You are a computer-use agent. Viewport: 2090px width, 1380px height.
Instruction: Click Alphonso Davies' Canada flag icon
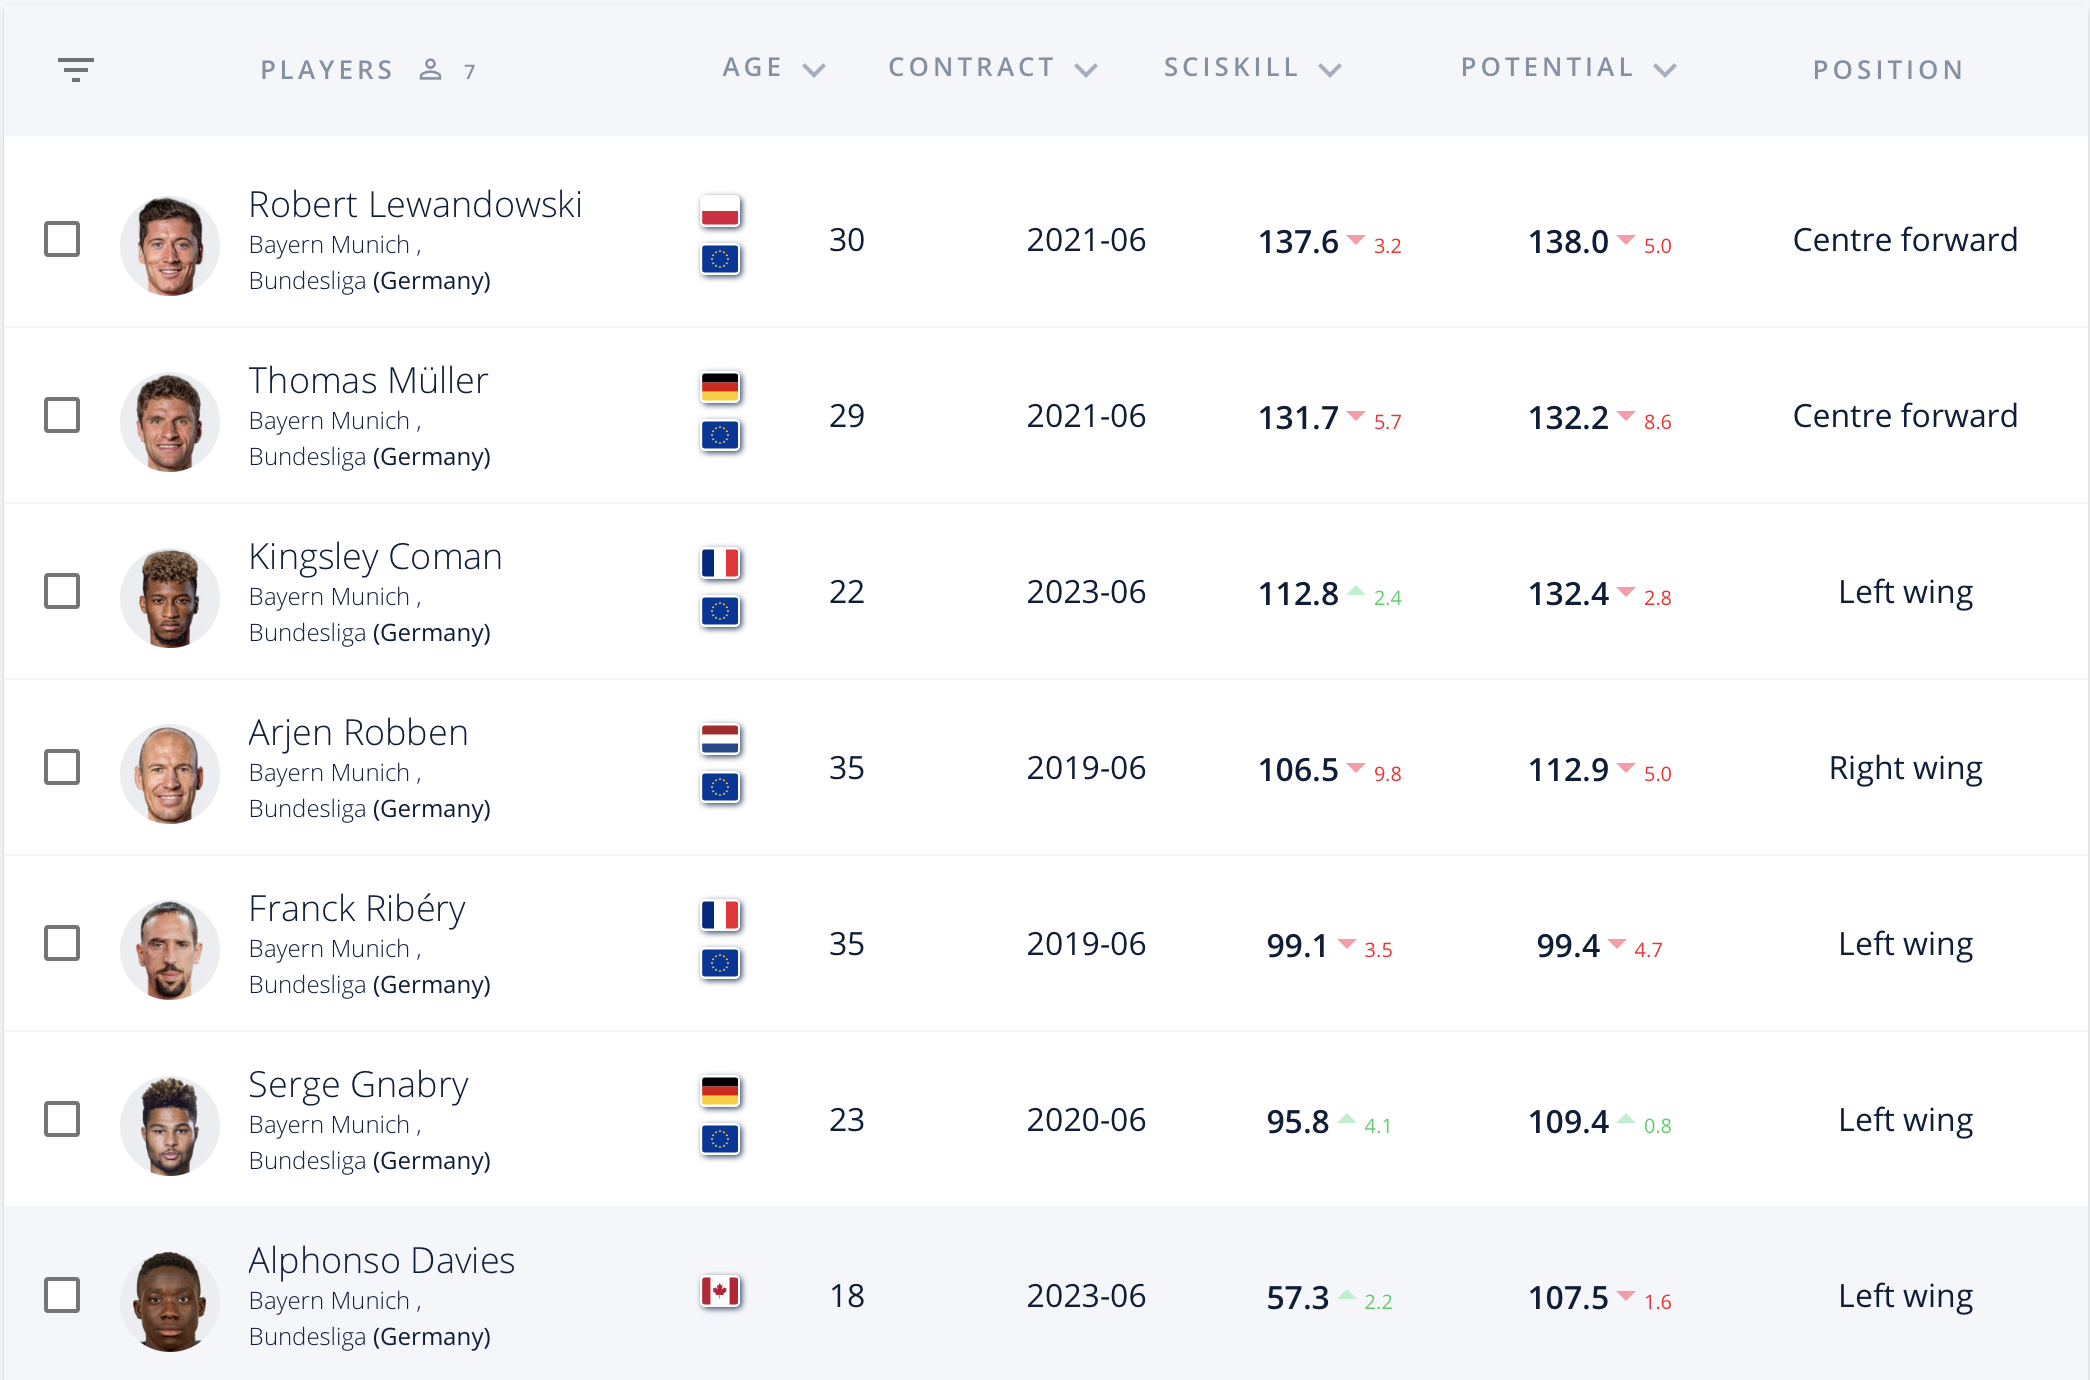720,1291
